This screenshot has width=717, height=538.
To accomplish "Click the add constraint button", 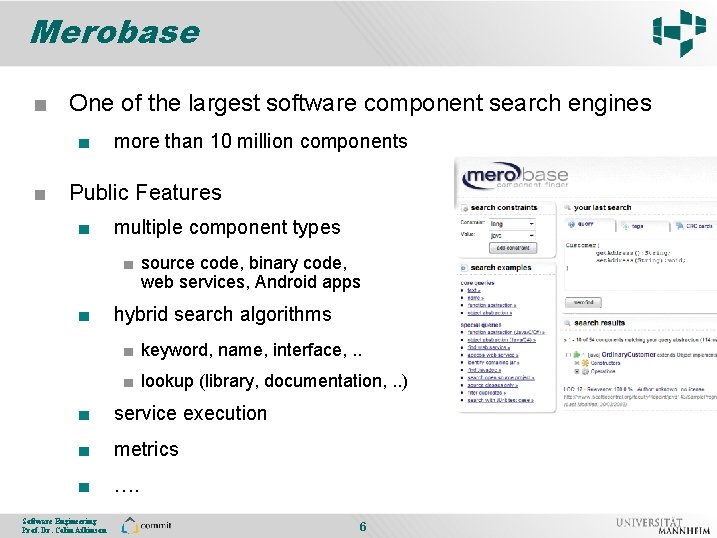I will click(x=513, y=248).
